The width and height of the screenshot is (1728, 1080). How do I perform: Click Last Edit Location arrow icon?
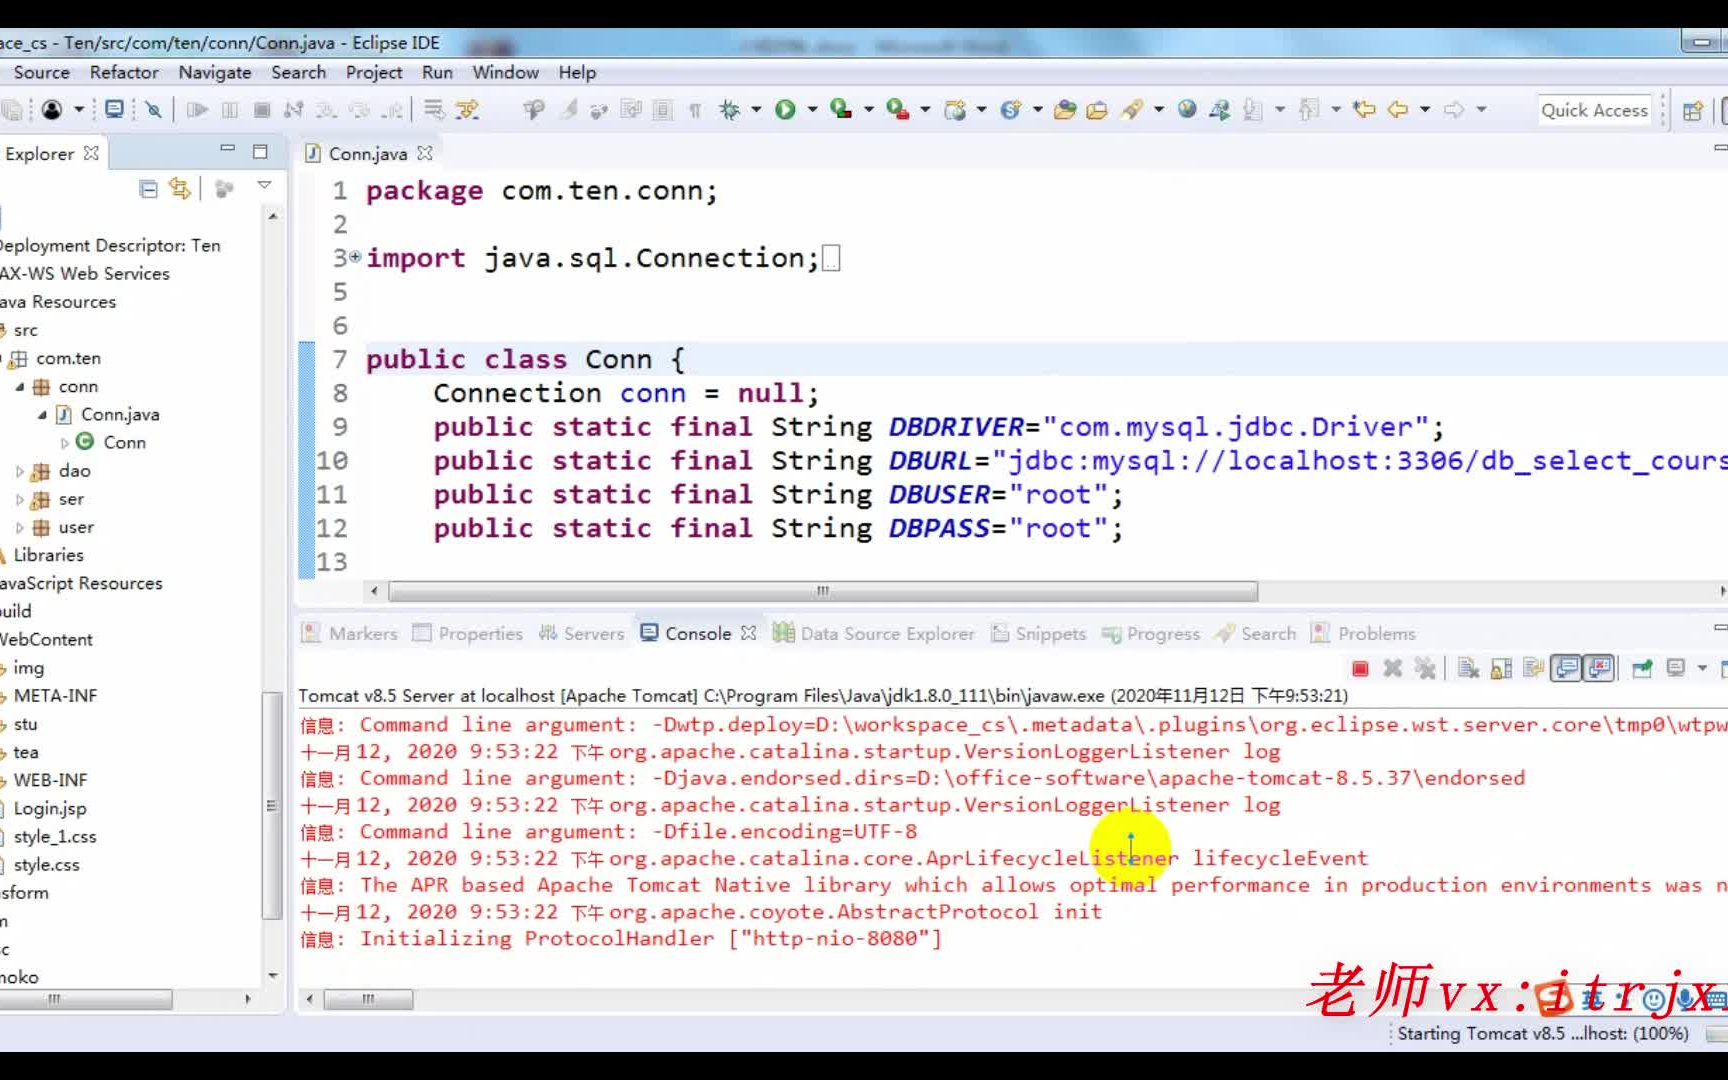1364,110
